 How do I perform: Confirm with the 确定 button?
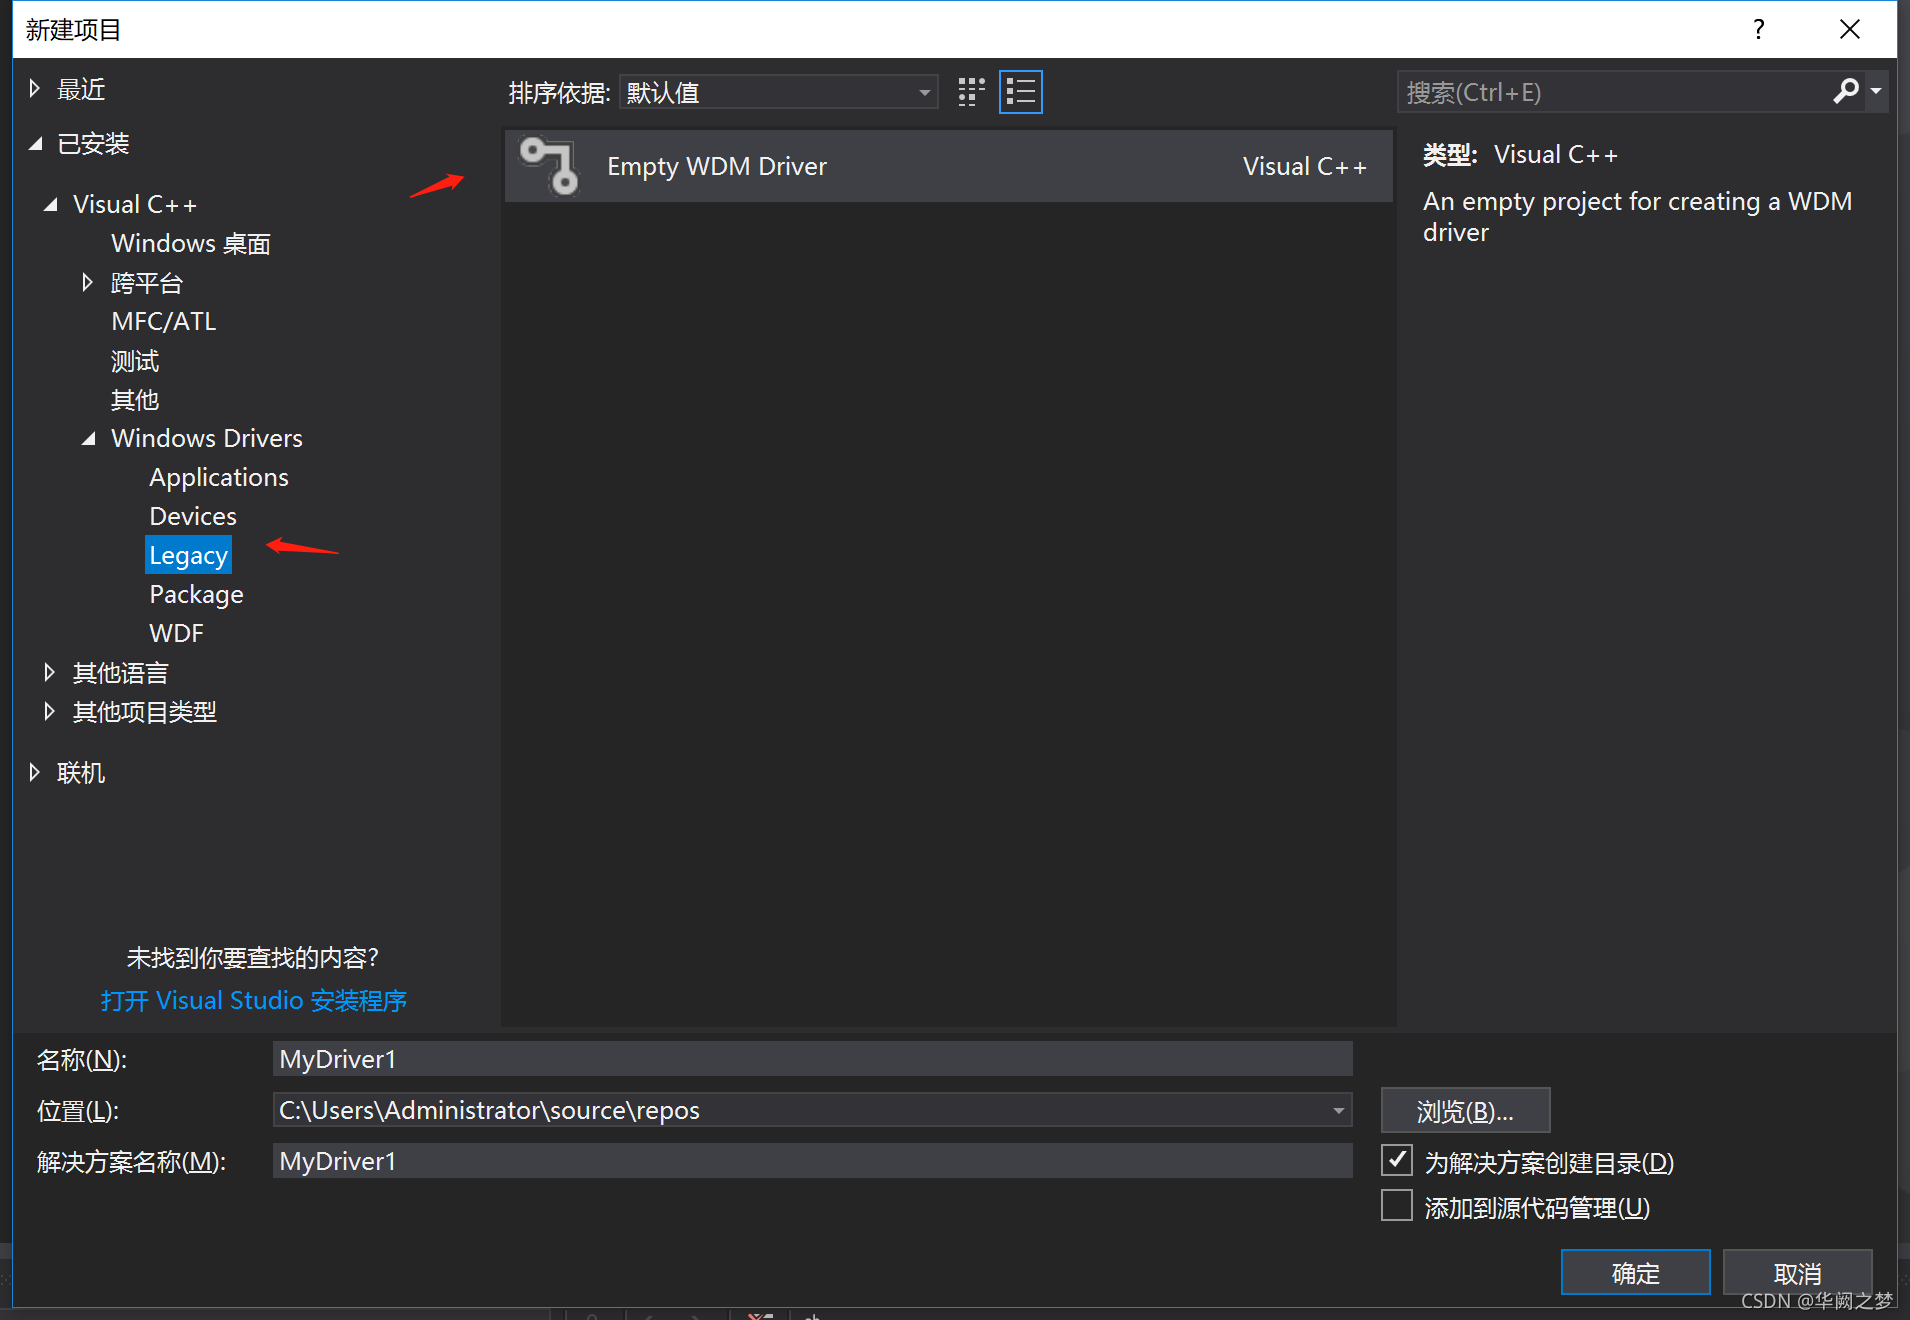click(x=1635, y=1272)
